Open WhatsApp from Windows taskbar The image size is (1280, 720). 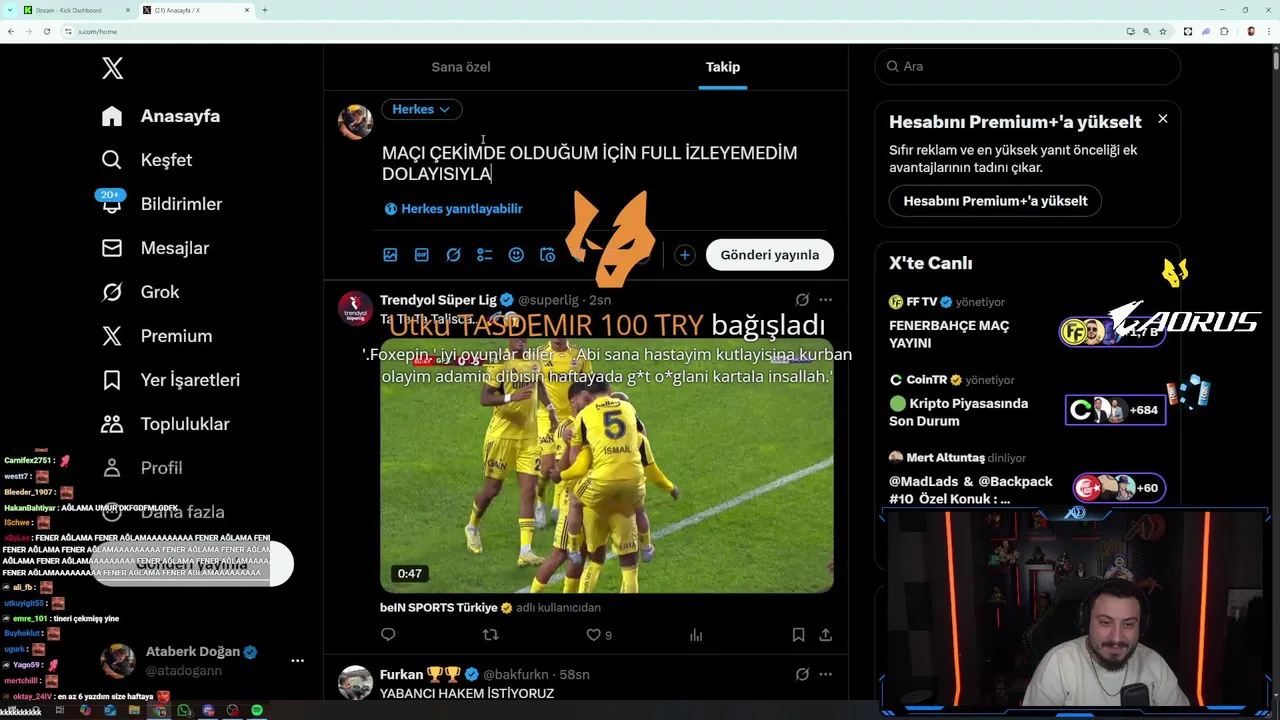tap(184, 710)
